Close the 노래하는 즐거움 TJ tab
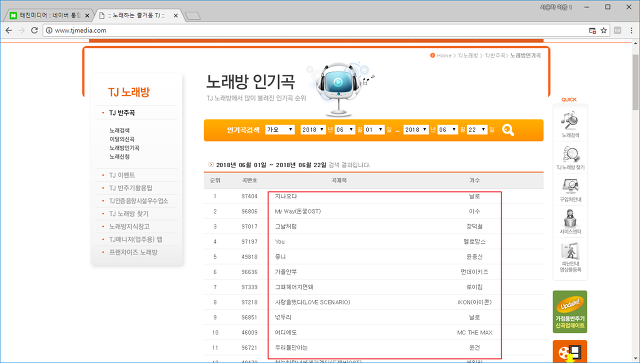 pyautogui.click(x=176, y=16)
